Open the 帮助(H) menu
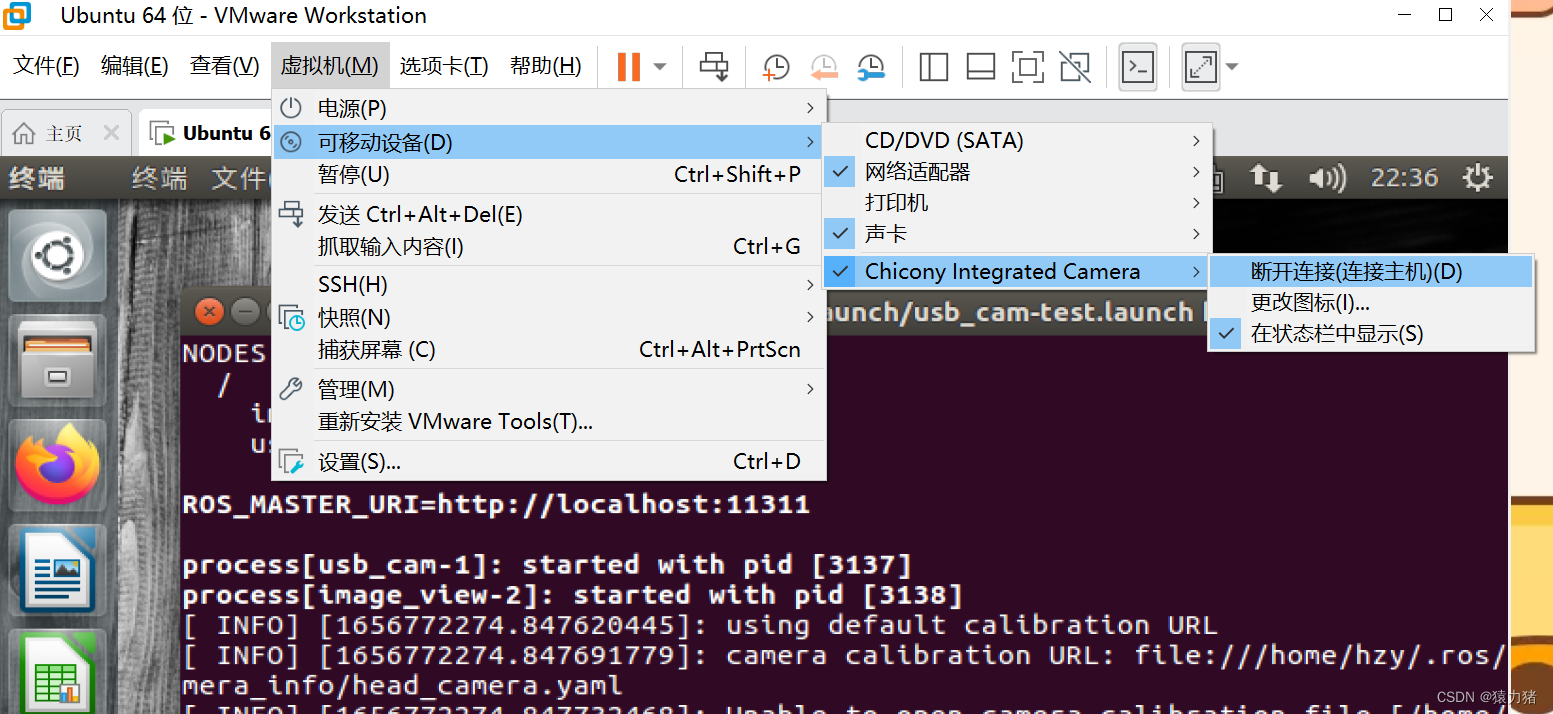This screenshot has width=1553, height=714. tap(545, 66)
